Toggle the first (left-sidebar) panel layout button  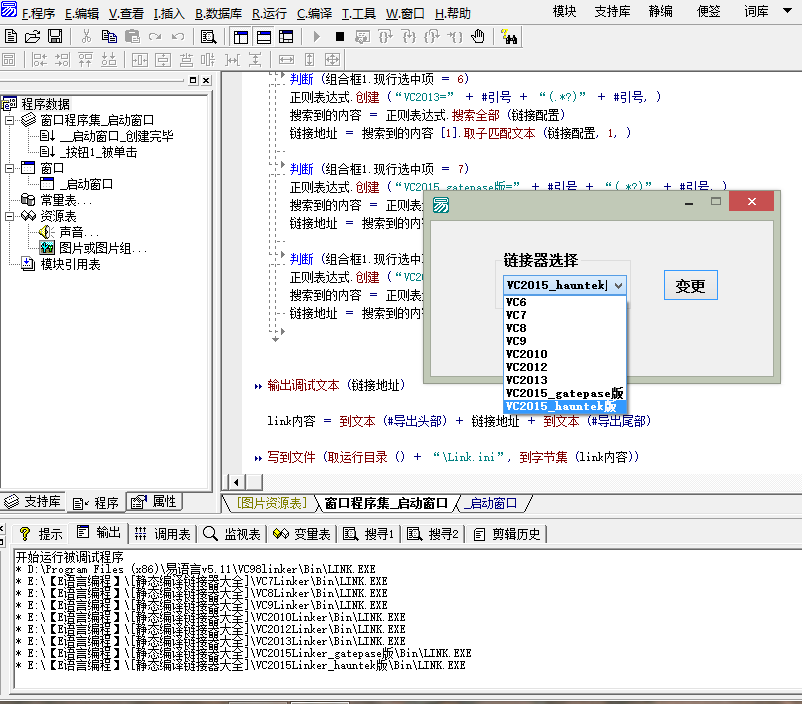click(241, 37)
